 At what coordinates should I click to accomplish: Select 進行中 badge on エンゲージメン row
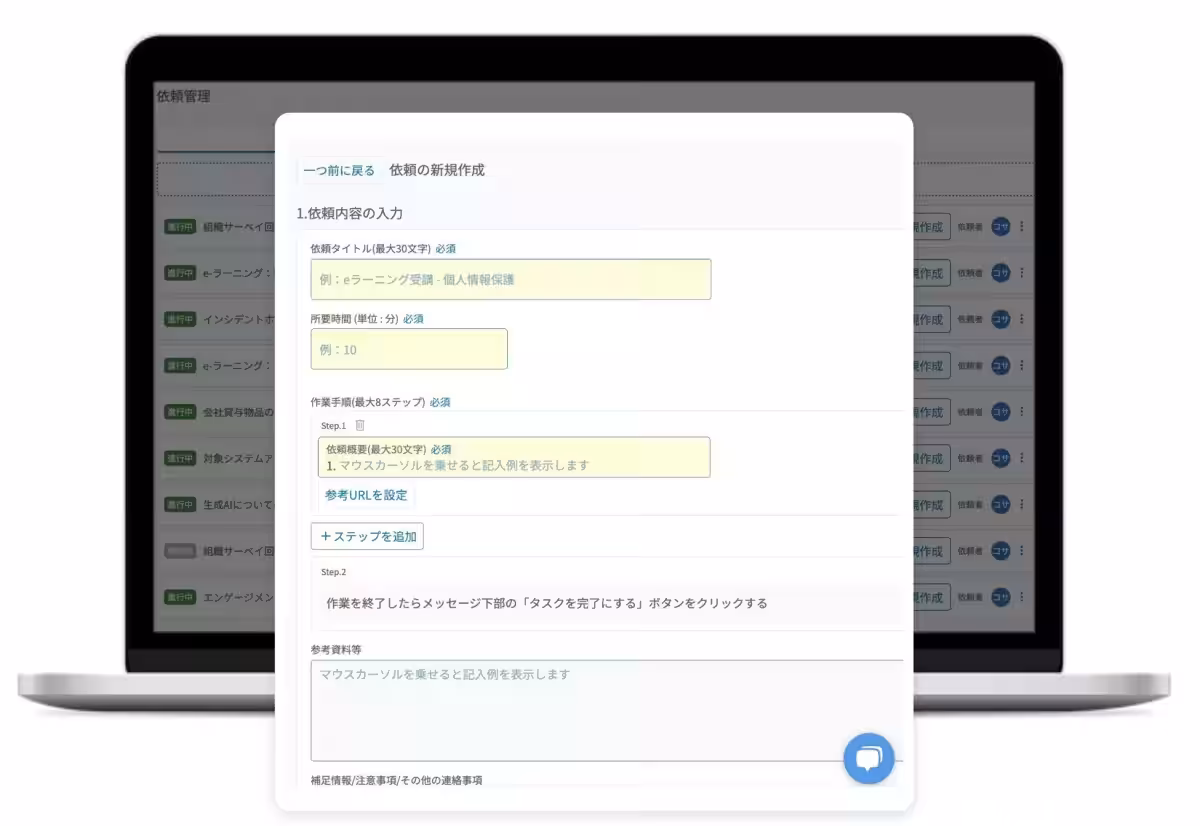[x=180, y=597]
